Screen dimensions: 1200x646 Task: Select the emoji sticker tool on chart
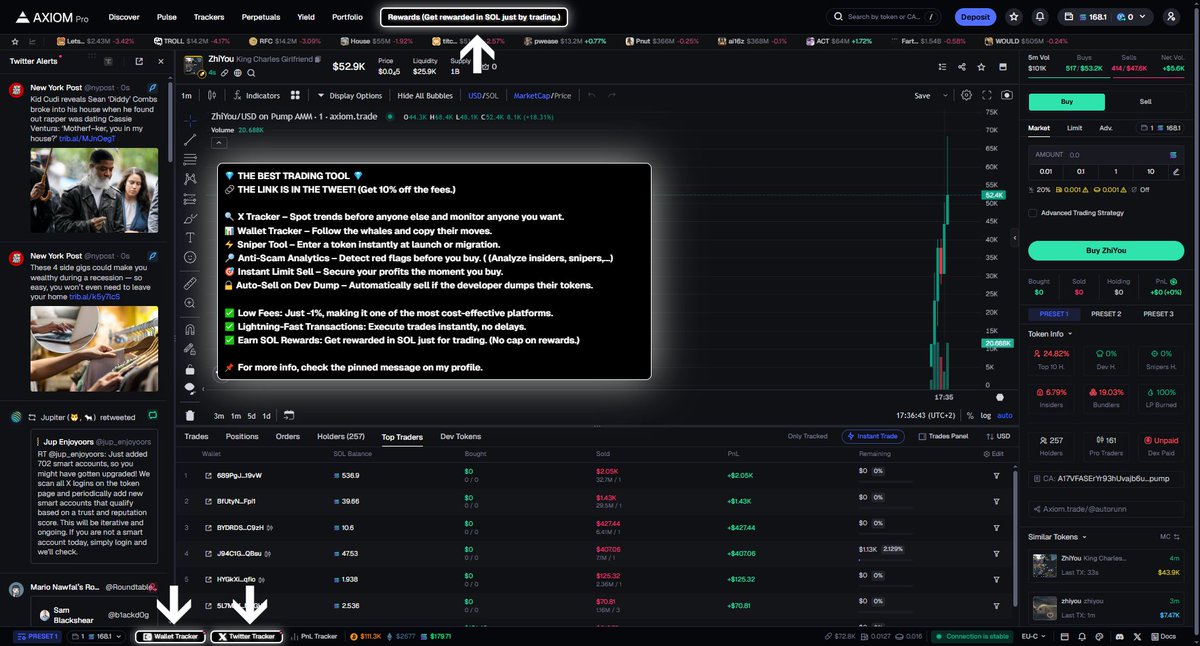coord(190,257)
